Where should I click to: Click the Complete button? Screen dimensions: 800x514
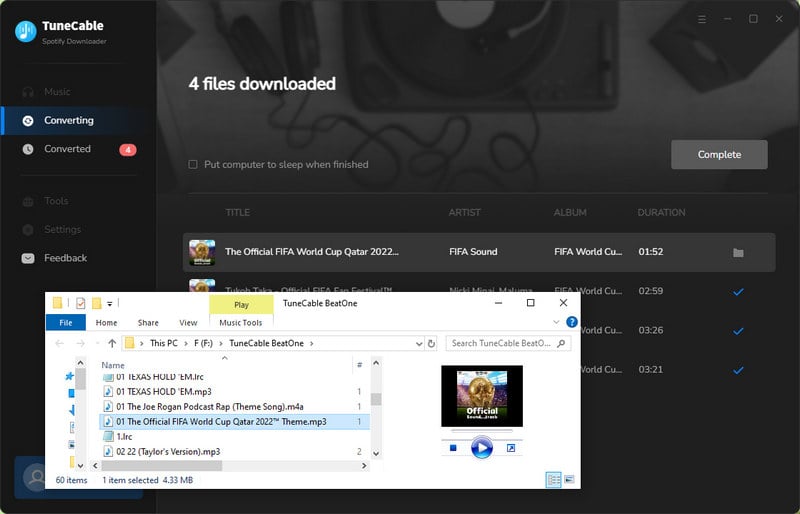pyautogui.click(x=719, y=155)
